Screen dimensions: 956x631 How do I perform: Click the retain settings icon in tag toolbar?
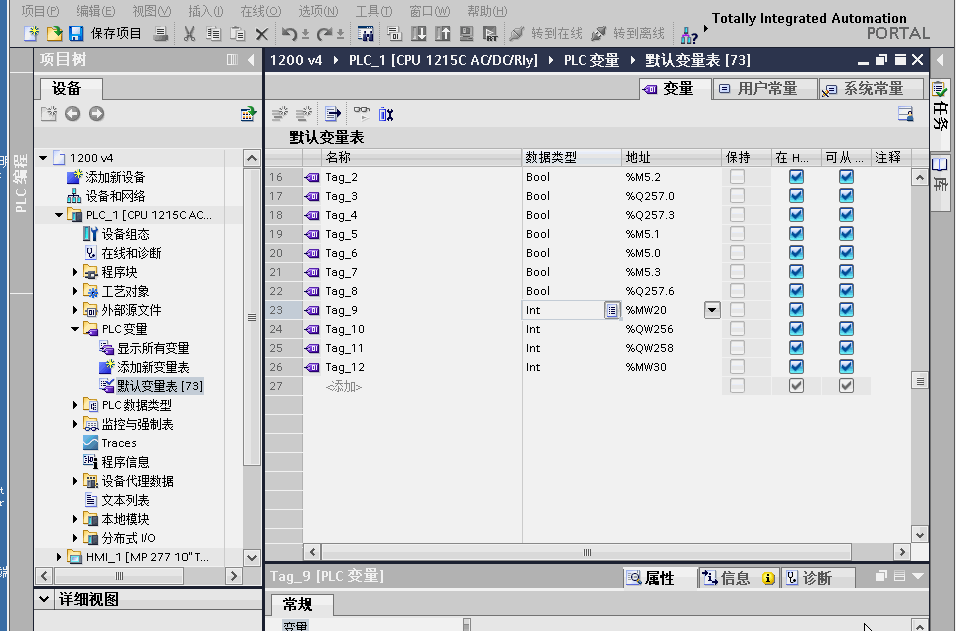click(386, 113)
